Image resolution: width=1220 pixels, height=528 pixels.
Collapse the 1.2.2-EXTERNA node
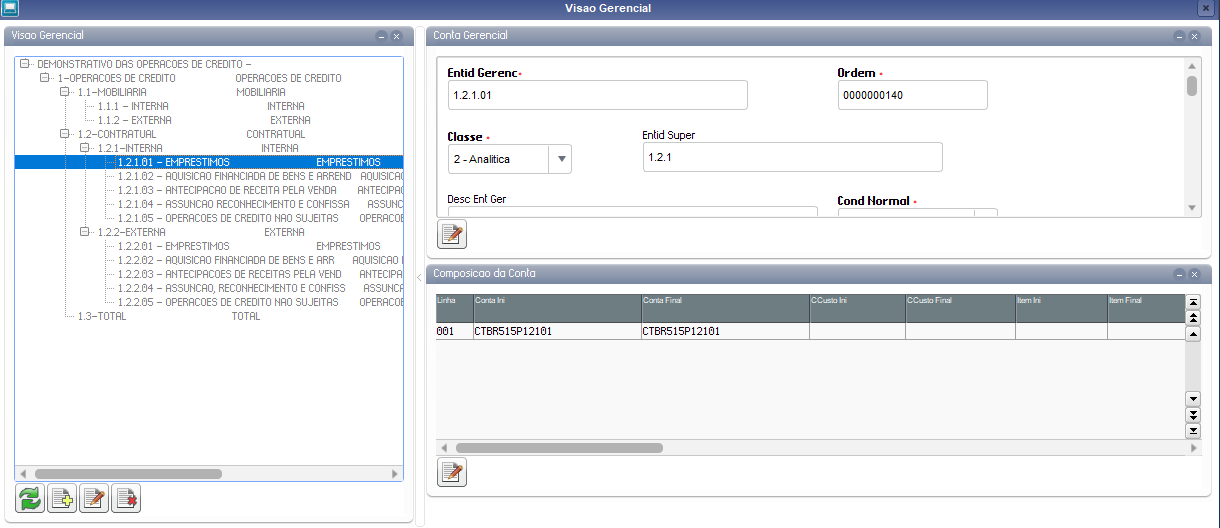point(85,232)
